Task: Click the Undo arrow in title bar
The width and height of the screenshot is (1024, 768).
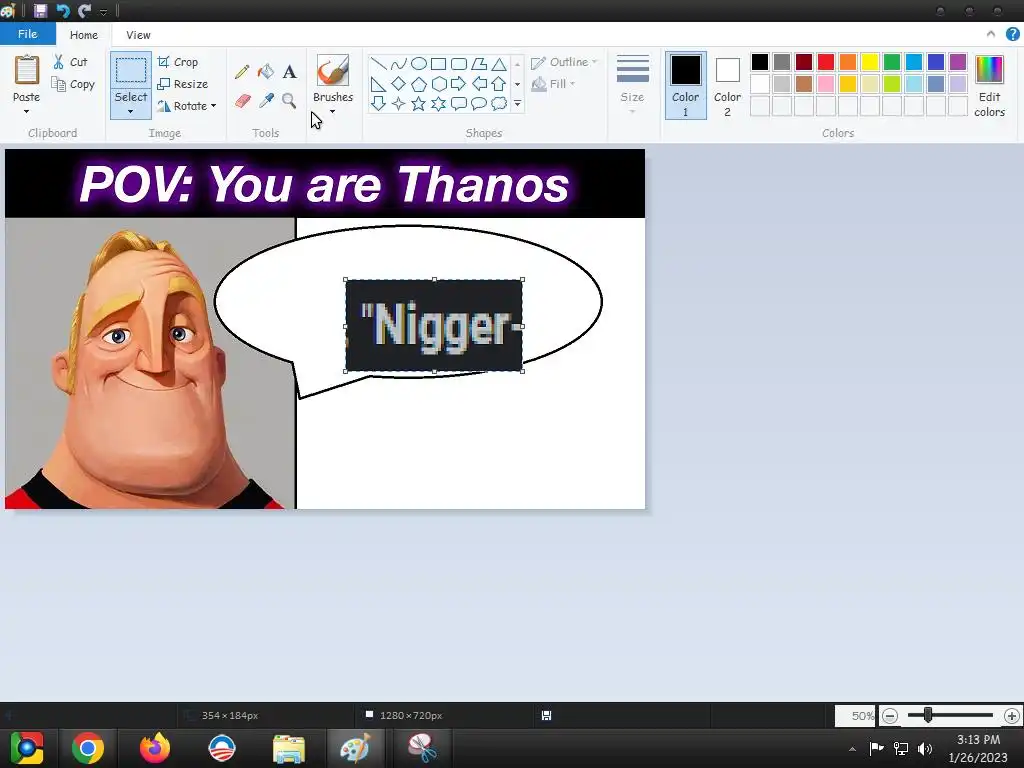Action: tap(63, 10)
